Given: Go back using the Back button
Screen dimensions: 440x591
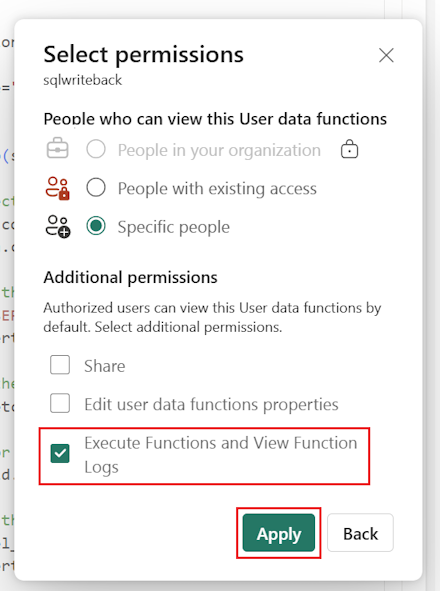Looking at the screenshot, I should (x=360, y=533).
